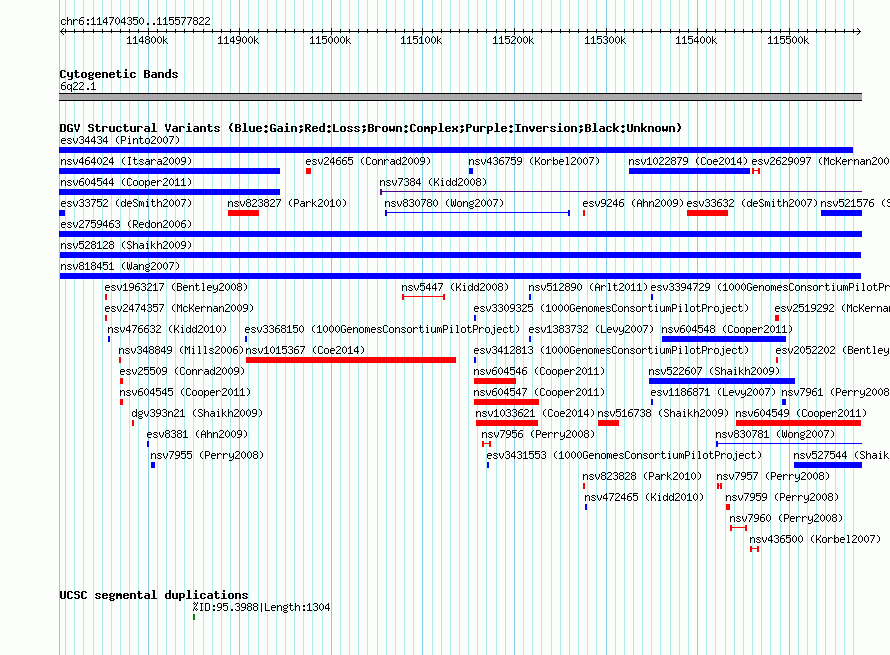Screen dimensions: 890x655
Task: Click esv1383732 (Levy2007) label
Action: coord(591,329)
